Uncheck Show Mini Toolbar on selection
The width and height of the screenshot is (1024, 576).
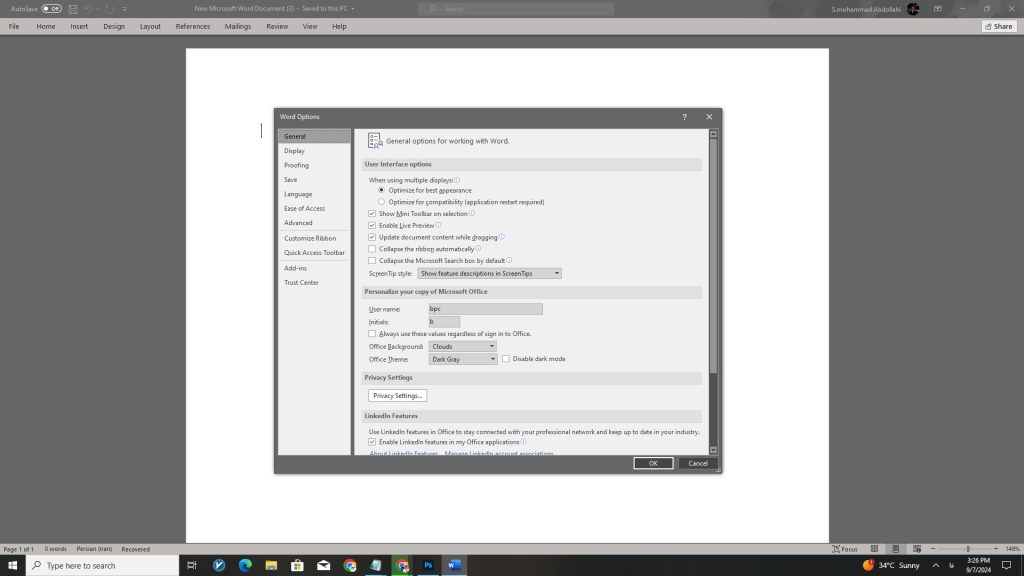(372, 213)
